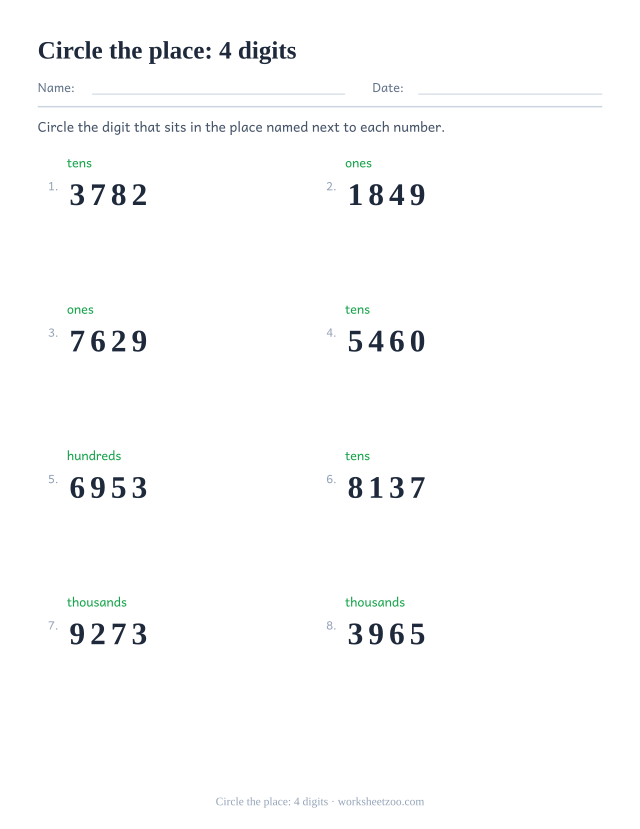Circle the tens digit 8 in 3782
This screenshot has height=829, width=640.
pos(118,195)
